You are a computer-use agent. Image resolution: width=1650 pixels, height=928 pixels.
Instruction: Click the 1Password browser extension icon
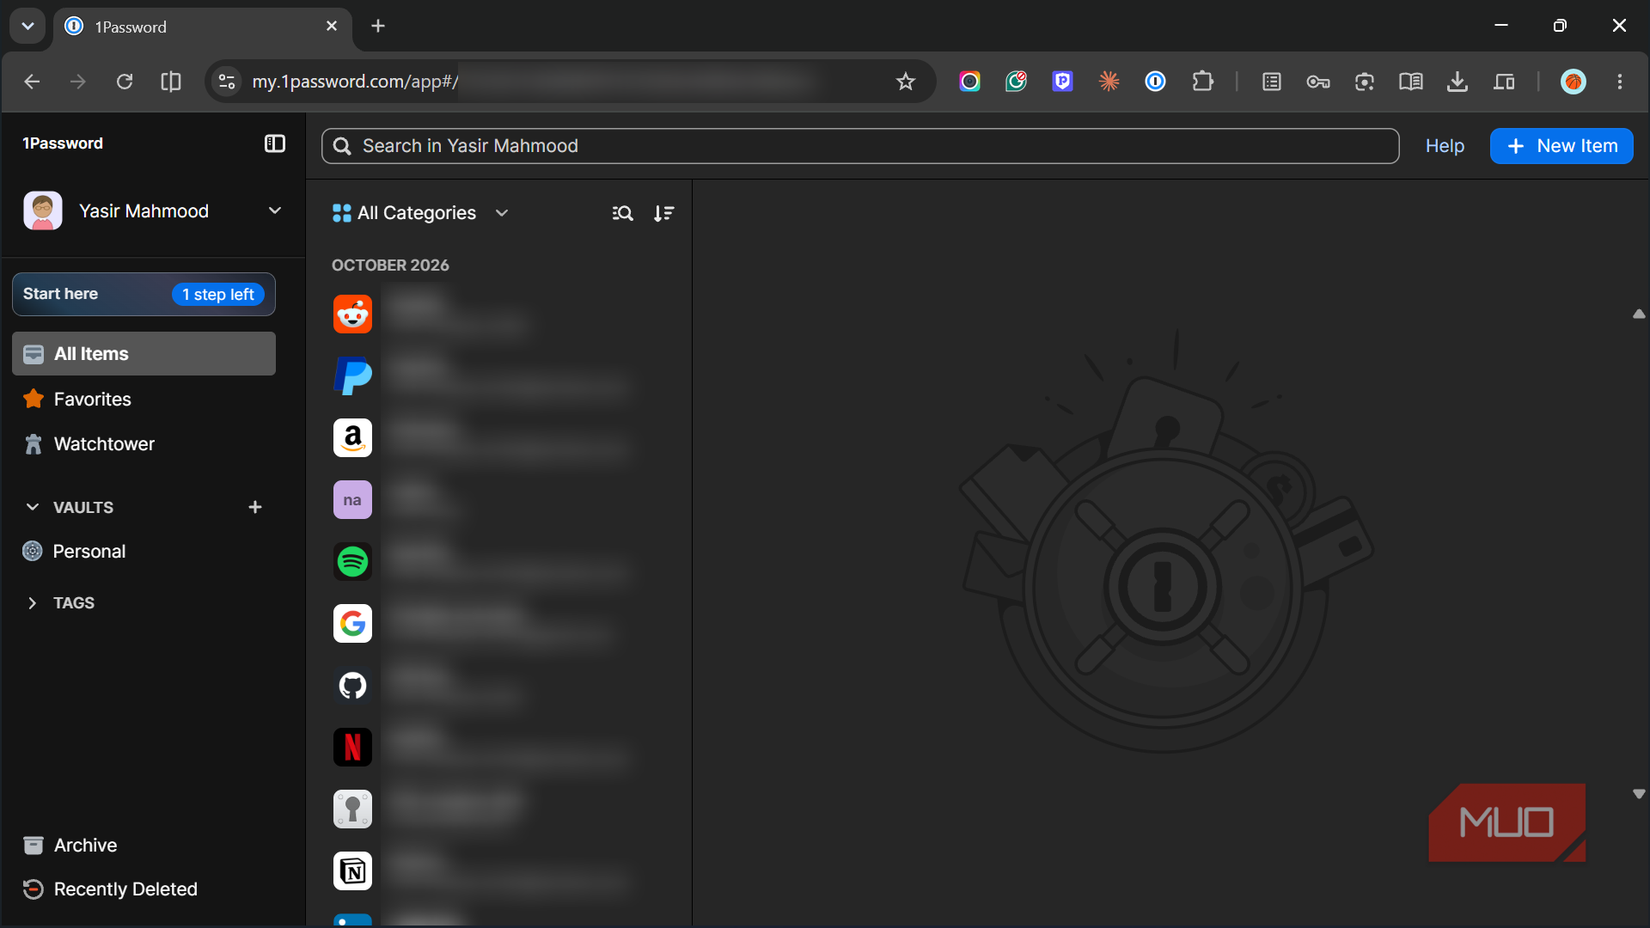coord(1155,82)
